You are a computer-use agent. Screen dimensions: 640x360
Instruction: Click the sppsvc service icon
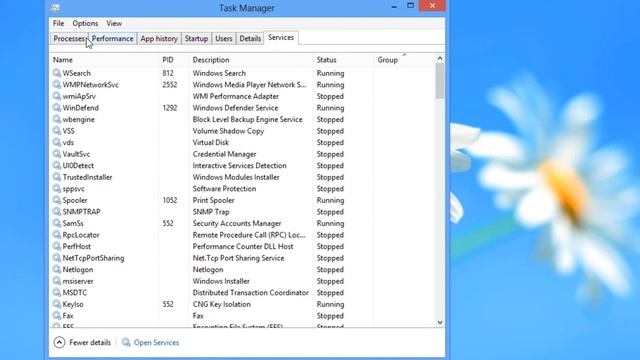[57, 189]
